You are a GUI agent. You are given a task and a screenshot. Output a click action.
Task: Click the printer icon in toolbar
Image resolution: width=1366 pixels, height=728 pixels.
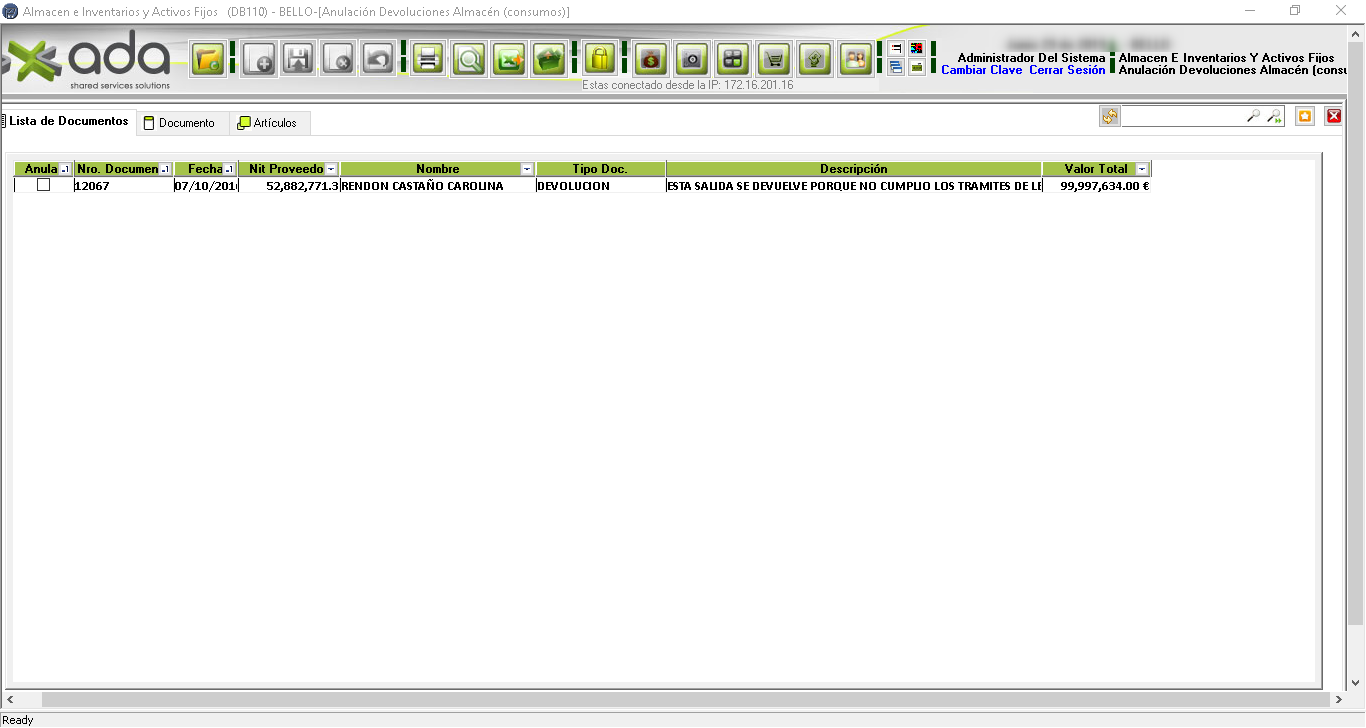pos(428,60)
